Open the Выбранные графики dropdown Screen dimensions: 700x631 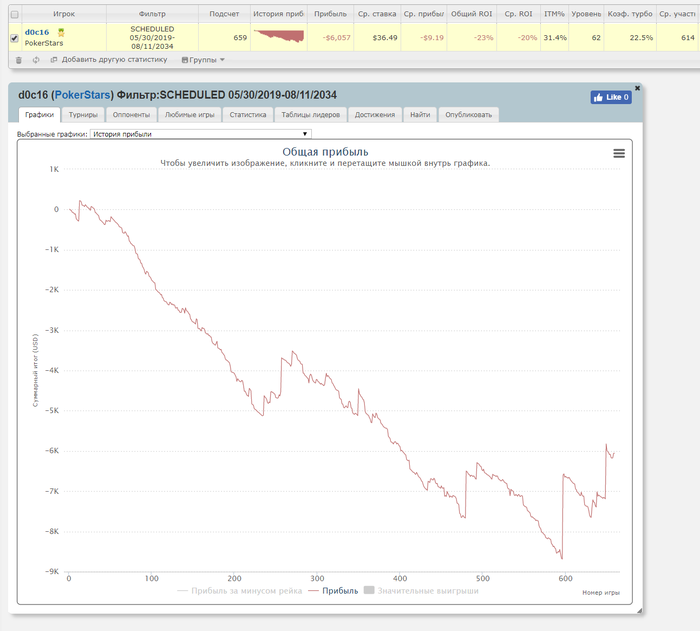200,134
